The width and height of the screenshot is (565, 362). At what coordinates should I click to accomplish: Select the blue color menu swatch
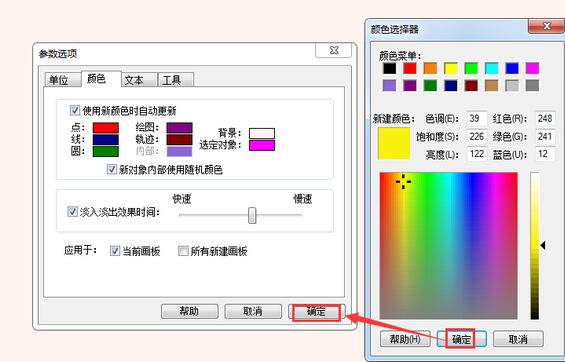tap(512, 68)
